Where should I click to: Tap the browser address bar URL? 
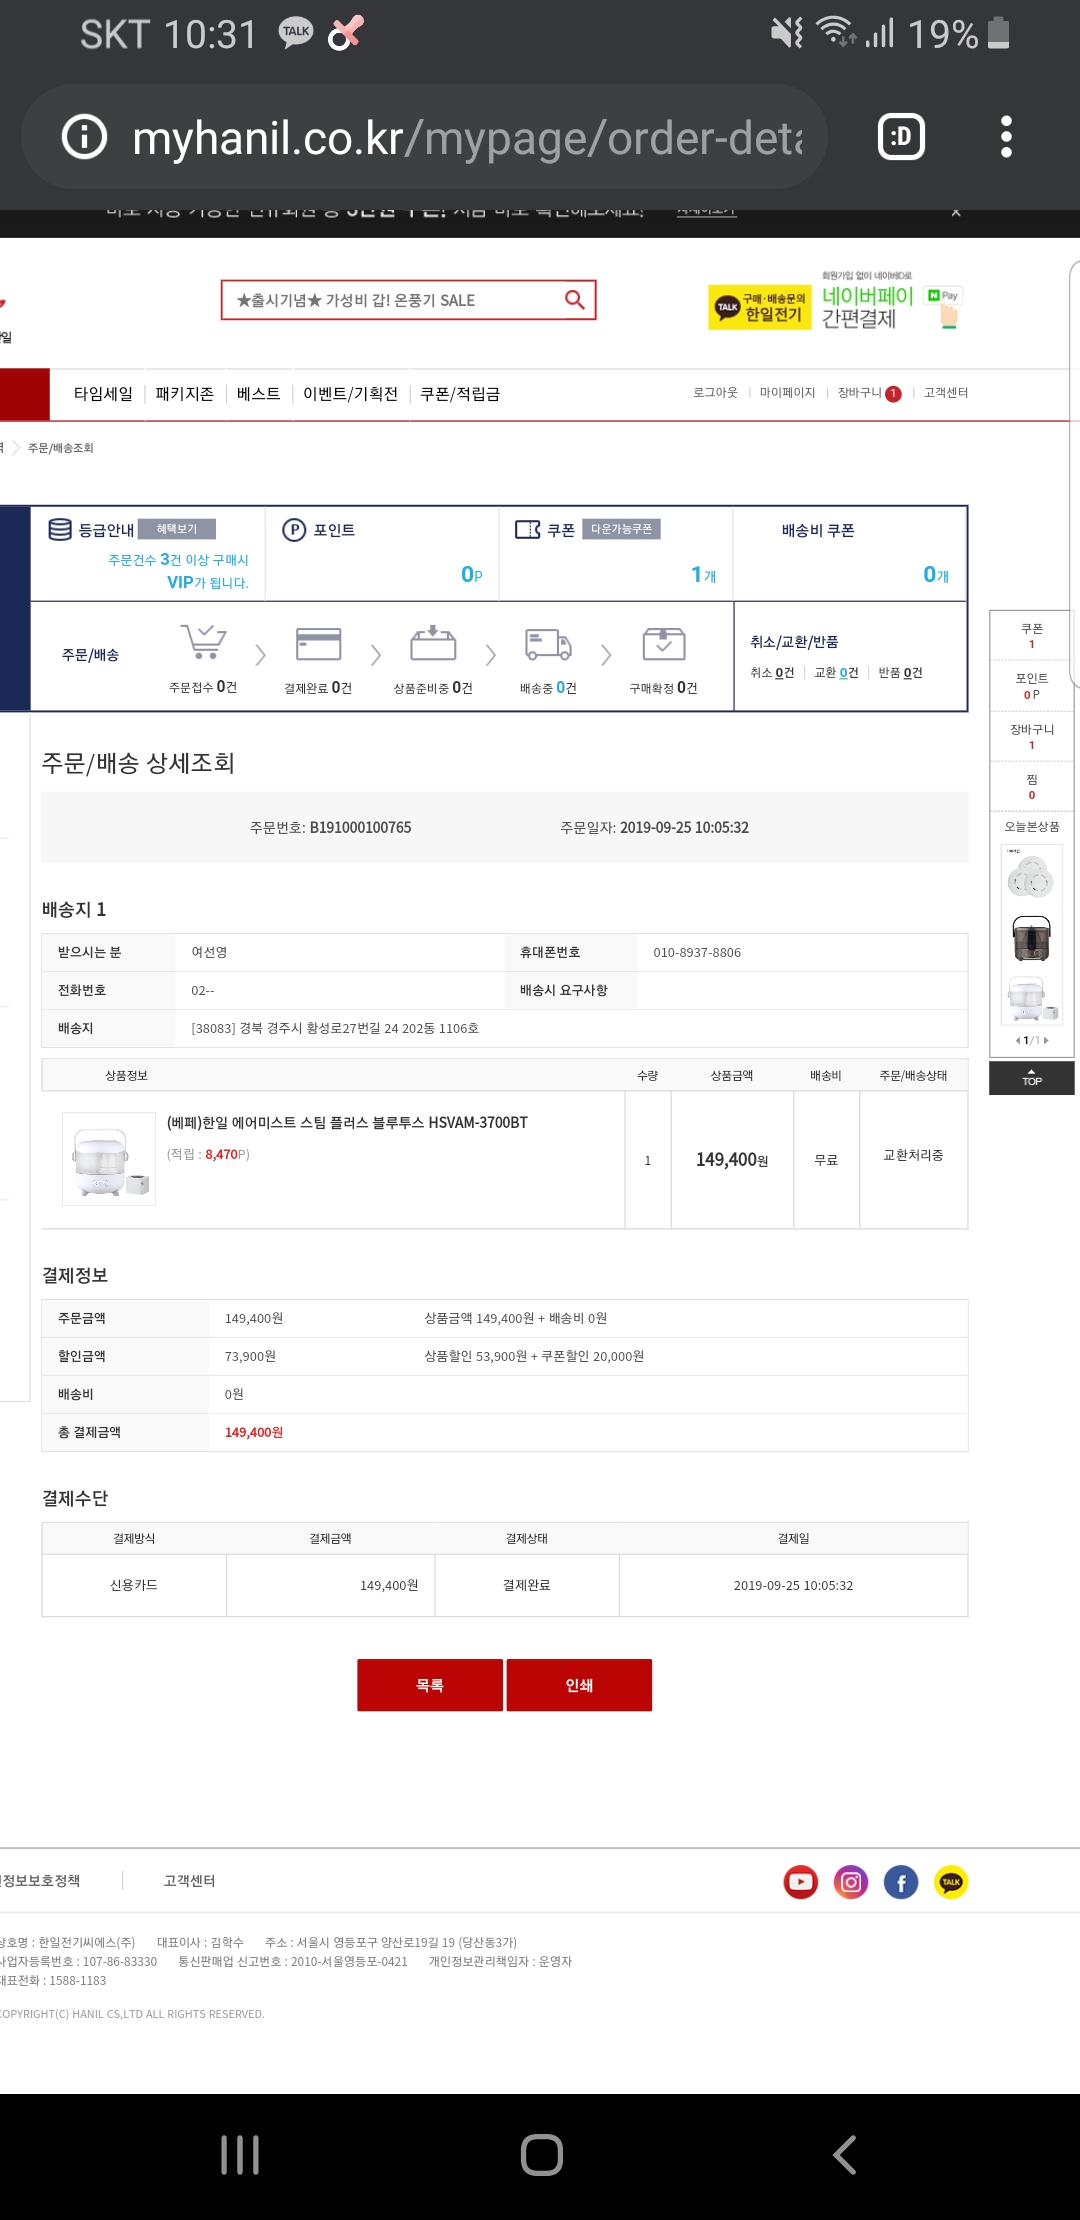[x=468, y=137]
